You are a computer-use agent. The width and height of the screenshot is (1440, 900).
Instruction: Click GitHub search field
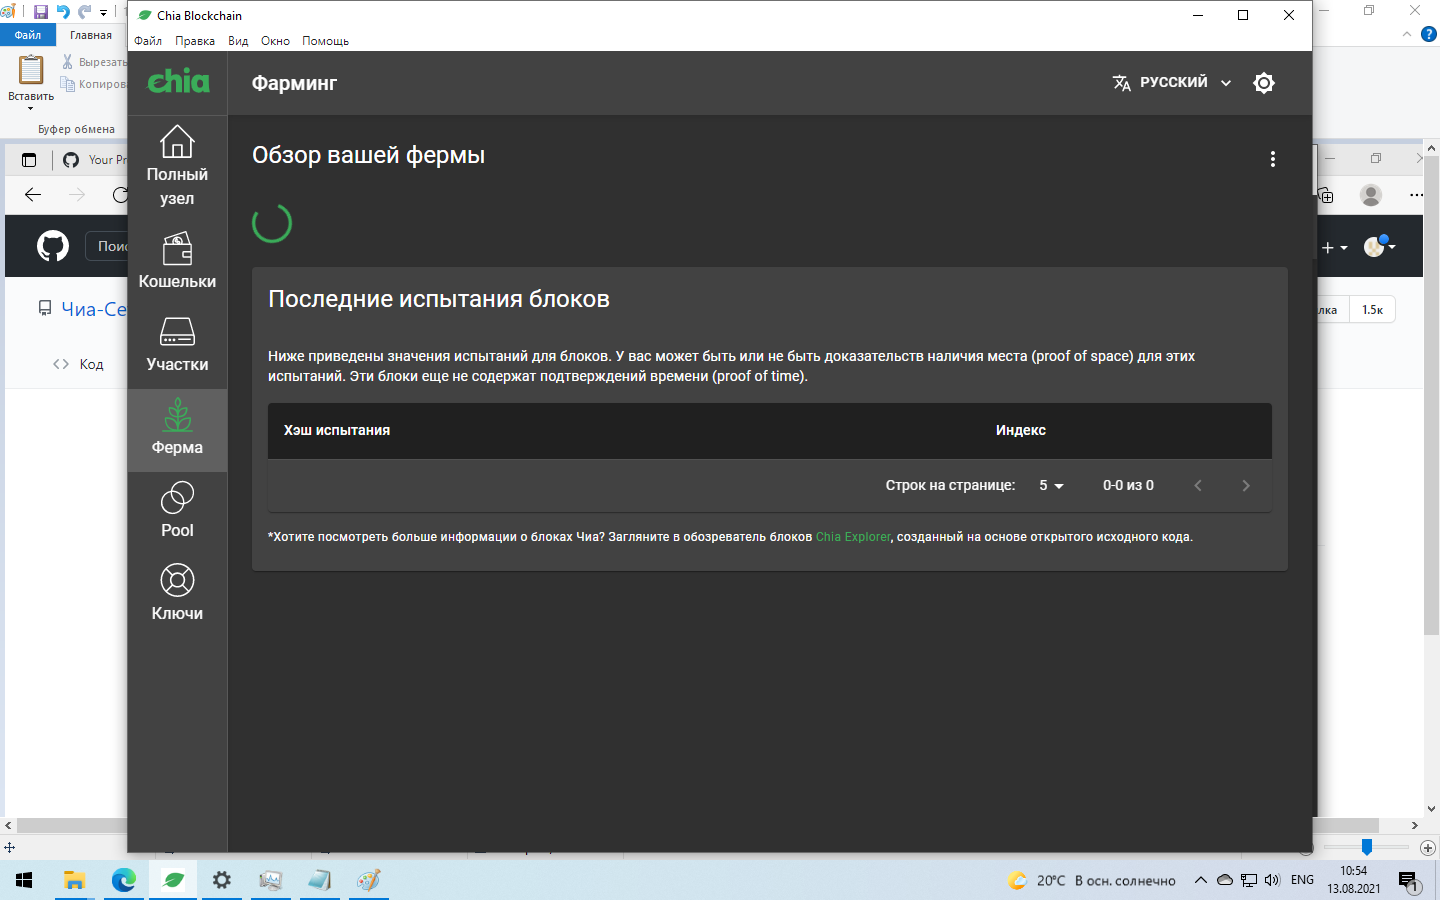(x=107, y=246)
